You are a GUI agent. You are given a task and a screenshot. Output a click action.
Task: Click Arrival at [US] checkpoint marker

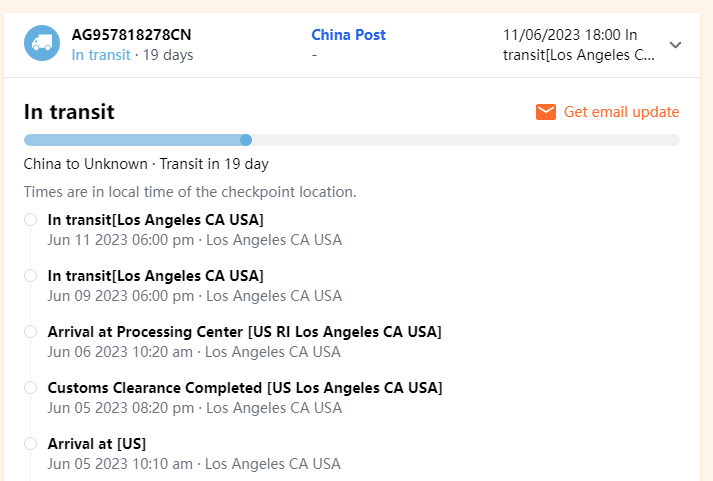(31, 443)
